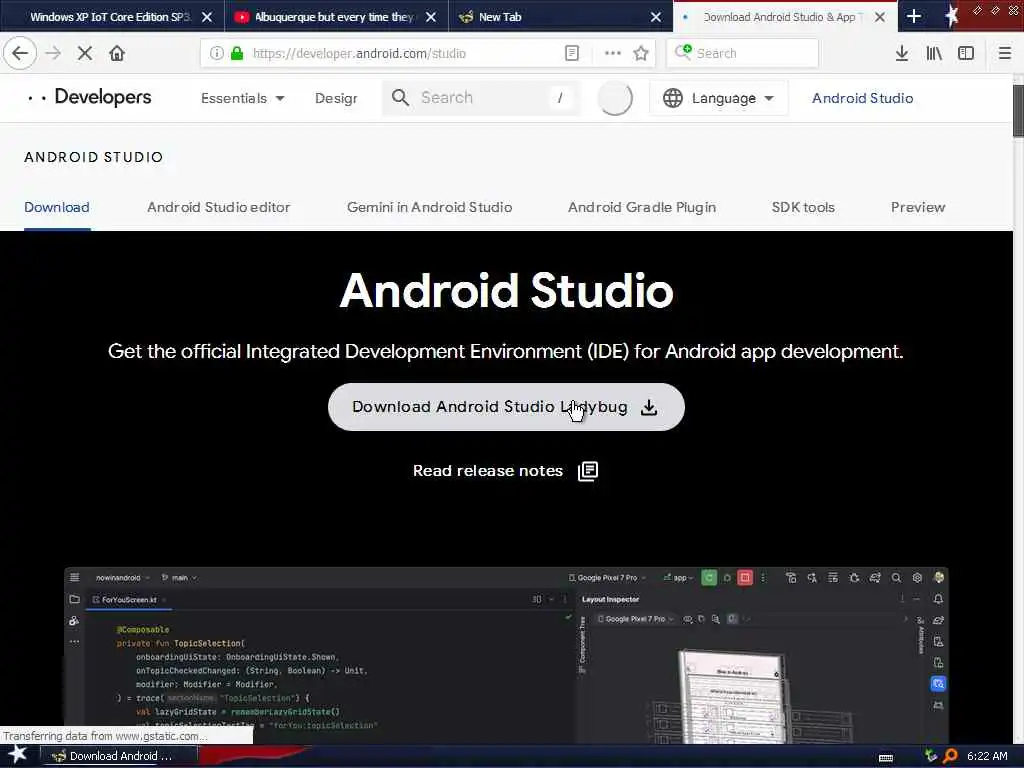Viewport: 1024px width, 768px height.
Task: Toggle the sidebar view icon
Action: [x=966, y=53]
